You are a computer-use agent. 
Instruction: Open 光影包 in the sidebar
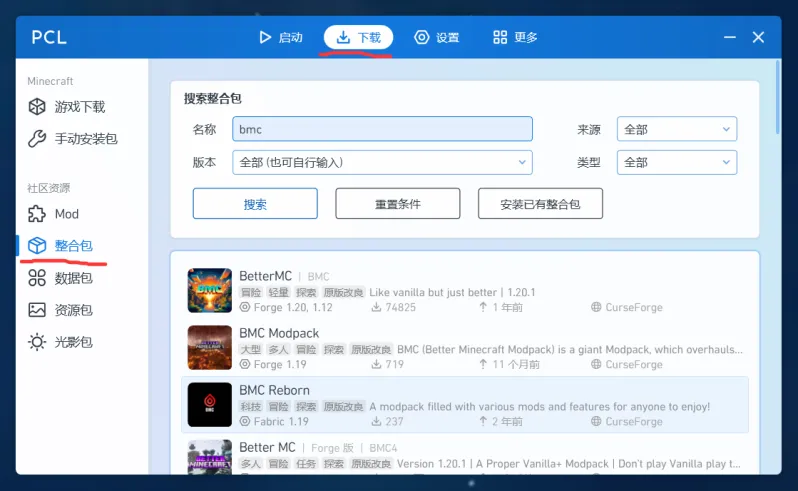[82, 342]
